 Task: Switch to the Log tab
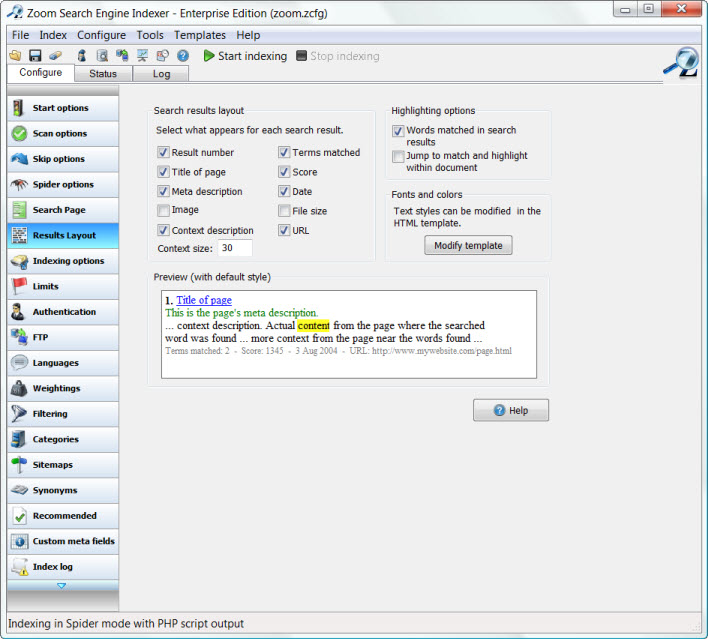coord(161,74)
